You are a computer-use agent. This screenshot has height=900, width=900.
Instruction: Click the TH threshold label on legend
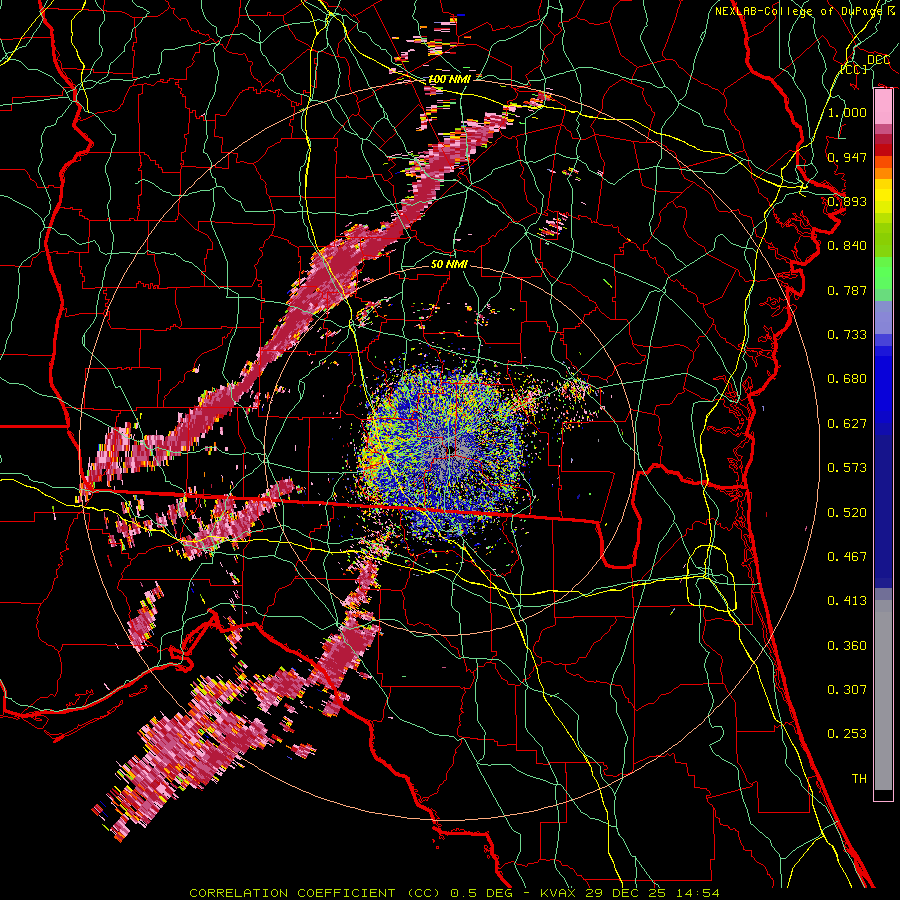[859, 778]
